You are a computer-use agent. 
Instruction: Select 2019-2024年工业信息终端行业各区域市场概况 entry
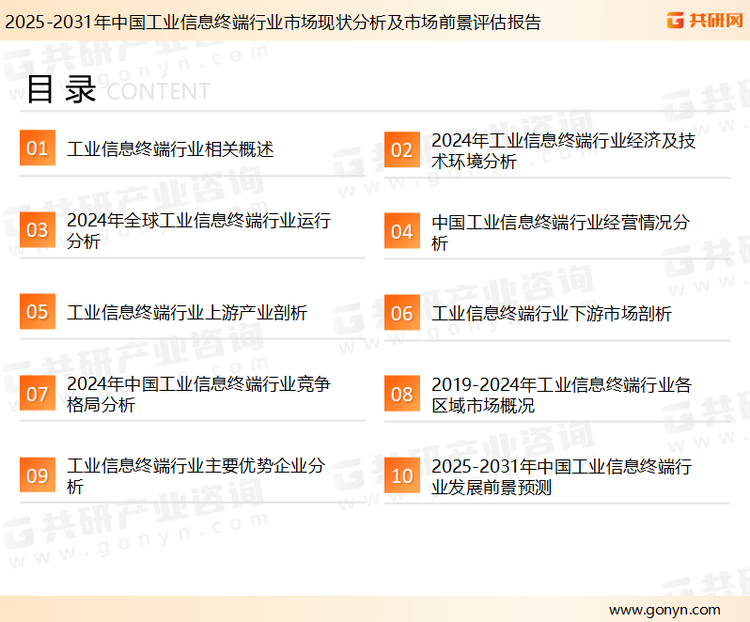point(562,395)
